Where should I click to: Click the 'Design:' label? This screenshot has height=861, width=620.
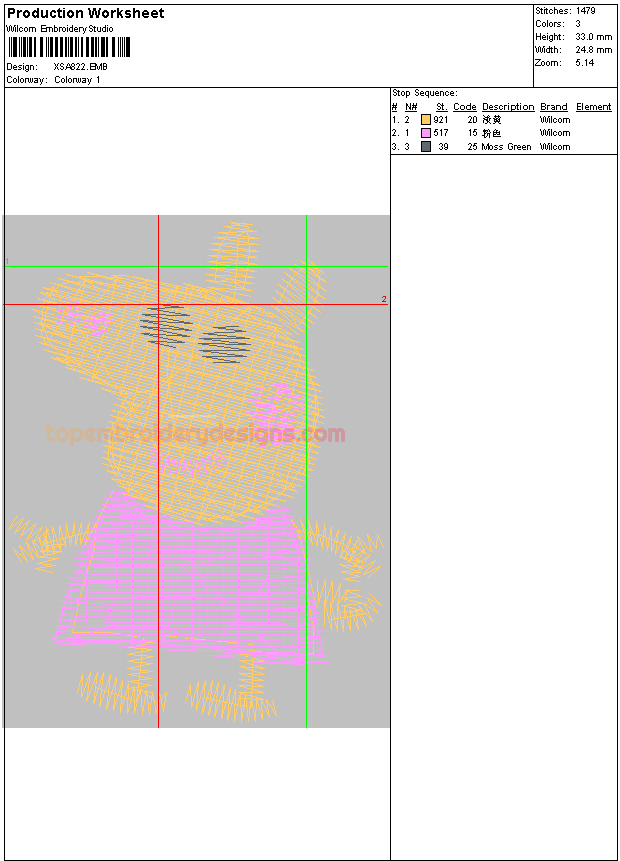[x=22, y=66]
